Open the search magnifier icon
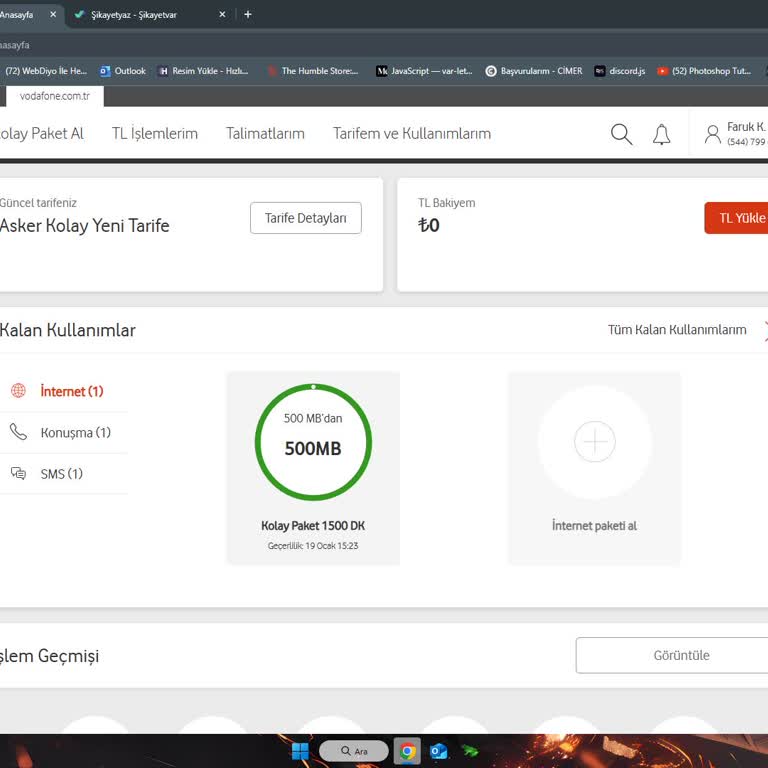Screen dimensions: 768x768 [x=622, y=134]
